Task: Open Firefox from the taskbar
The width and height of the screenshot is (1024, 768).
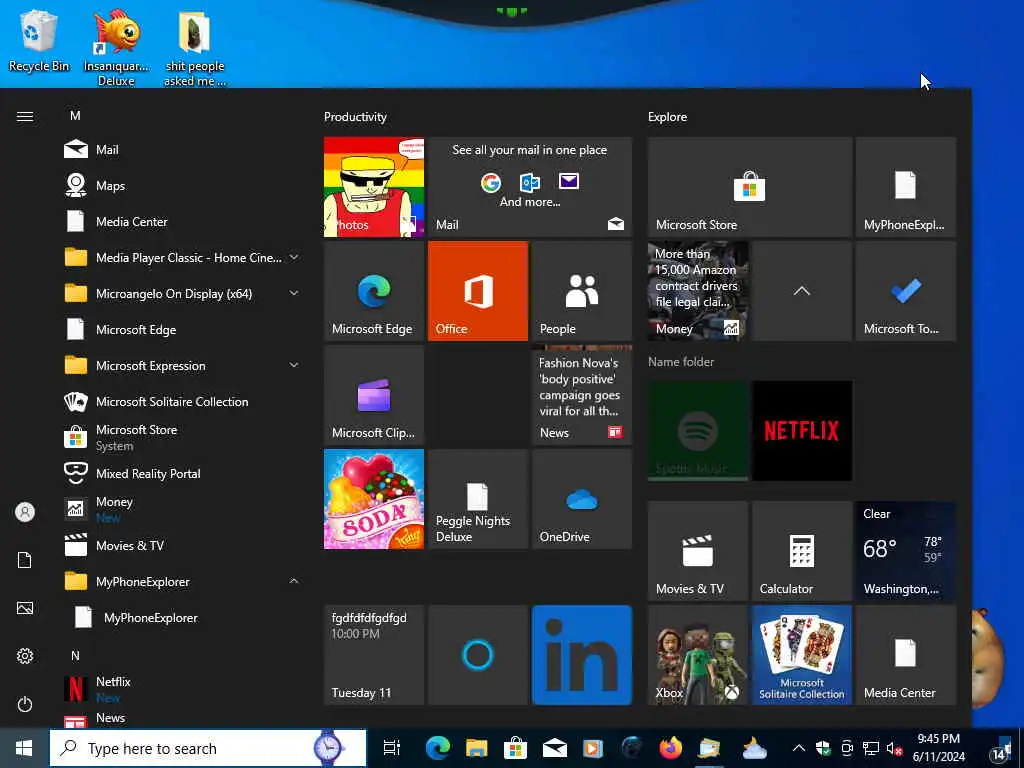Action: (x=670, y=748)
